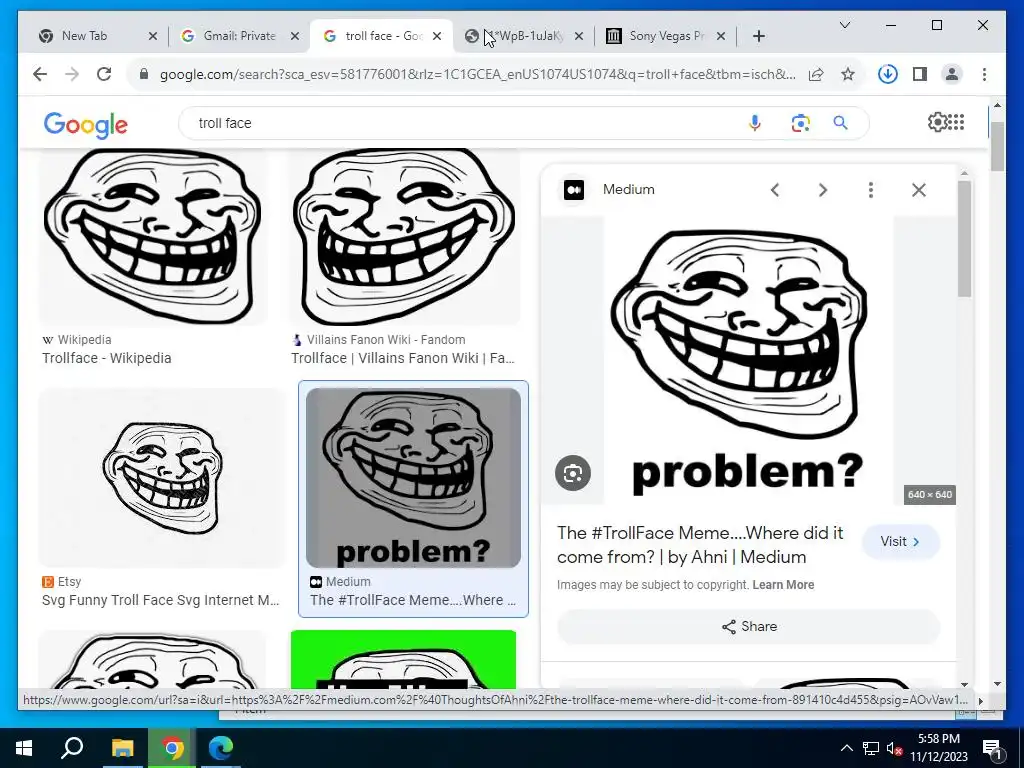Lens search inside previewed image
This screenshot has width=1024, height=768.
573,473
